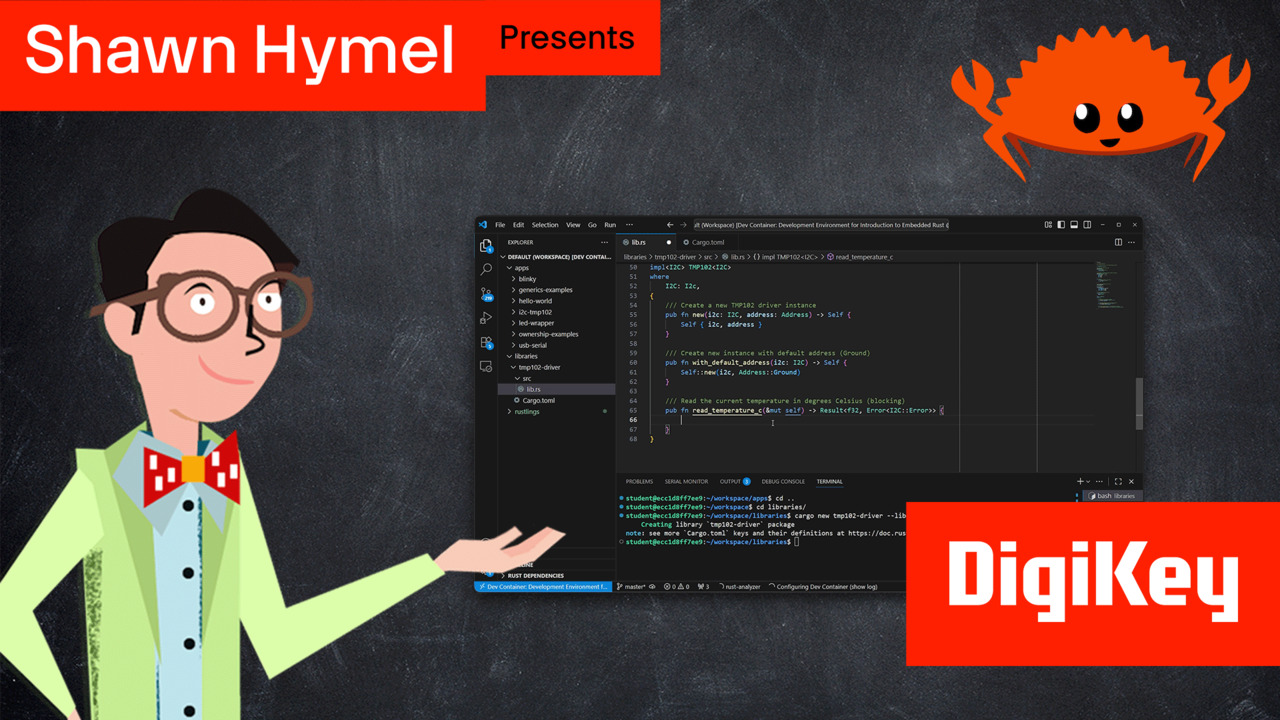
Task: Click Configuring Dev Container show log link
Action: click(825, 587)
